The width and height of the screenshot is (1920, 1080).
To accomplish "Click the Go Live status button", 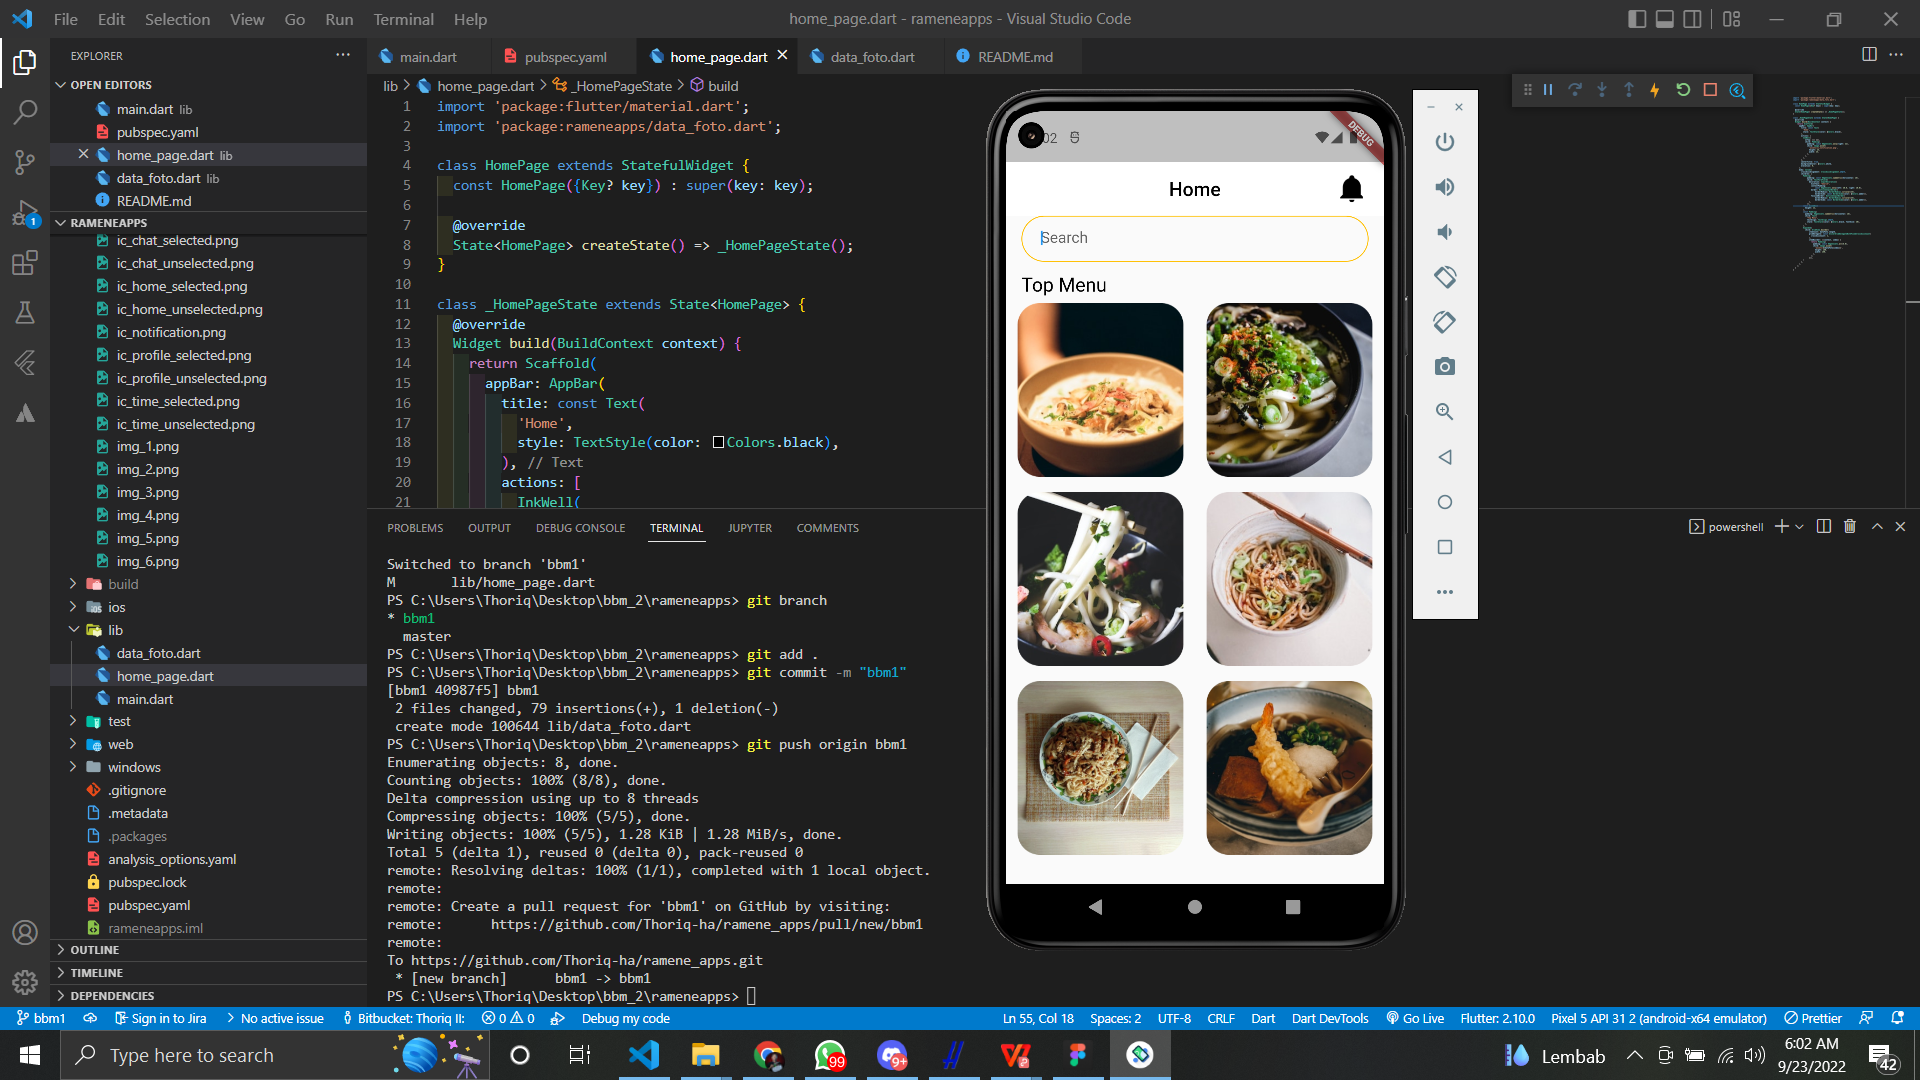I will tap(1415, 1019).
